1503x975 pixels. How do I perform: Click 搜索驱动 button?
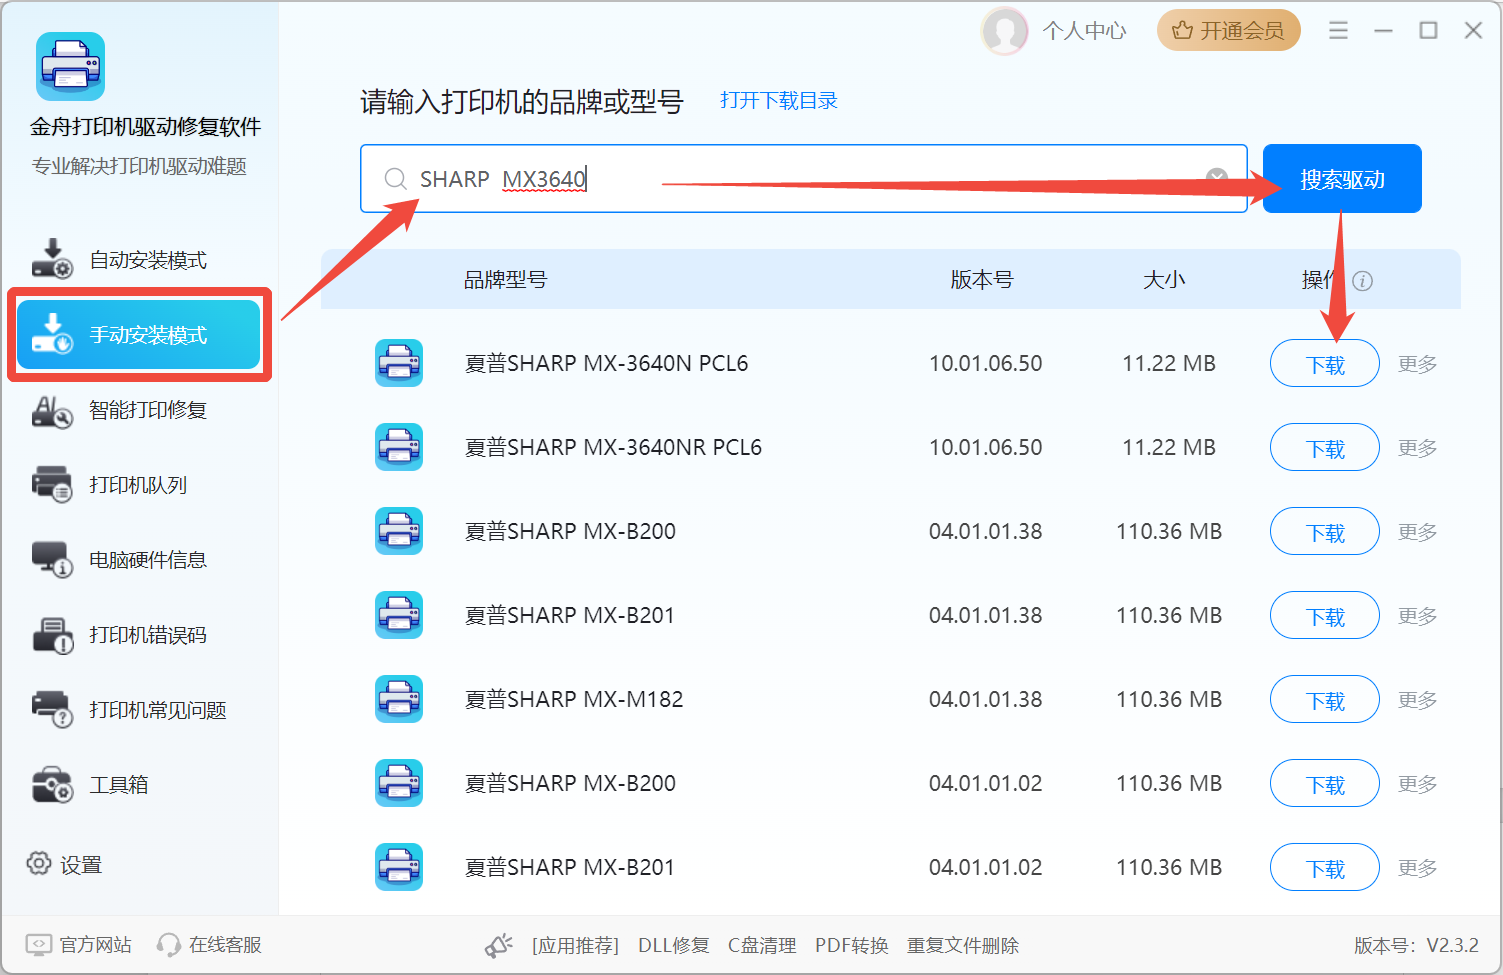[x=1342, y=179]
